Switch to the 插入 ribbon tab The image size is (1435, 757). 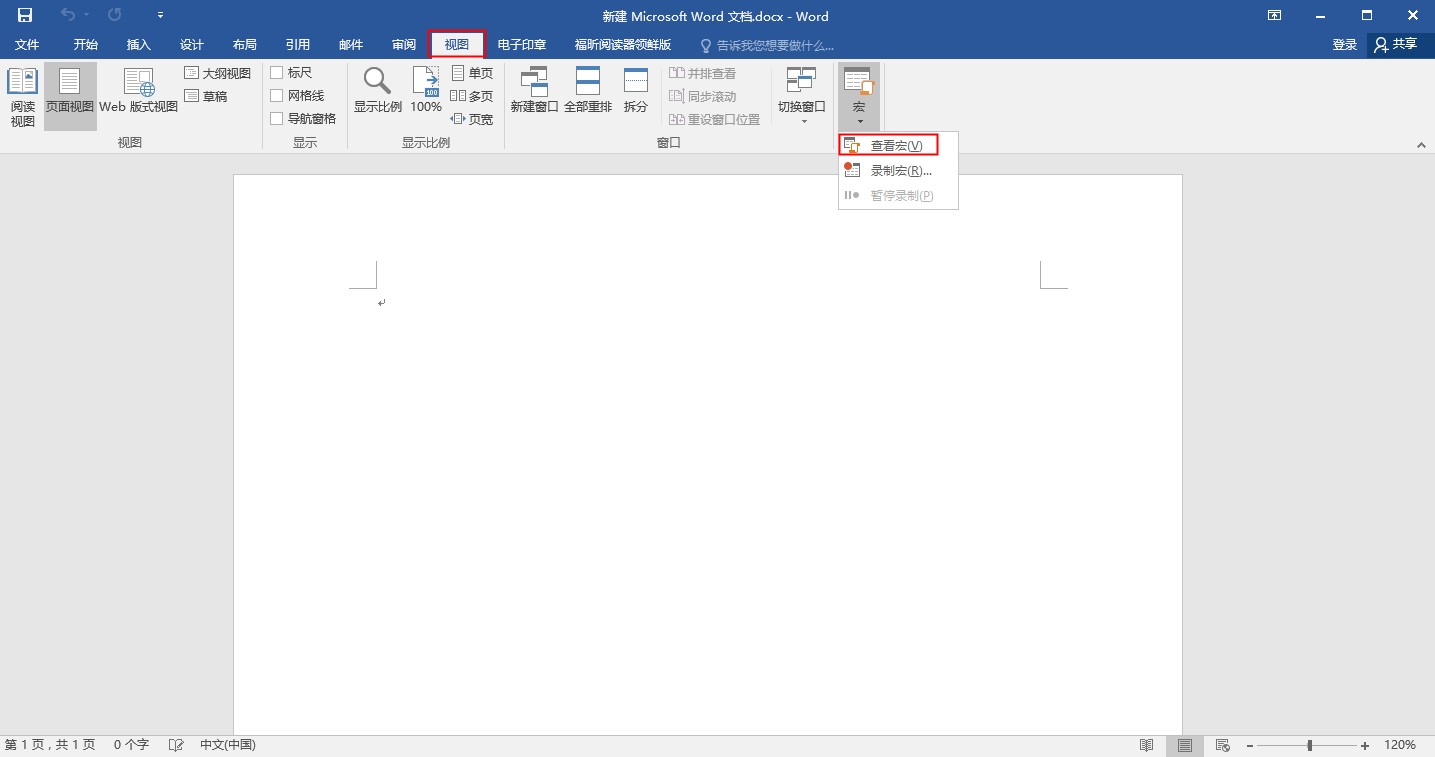(x=138, y=44)
